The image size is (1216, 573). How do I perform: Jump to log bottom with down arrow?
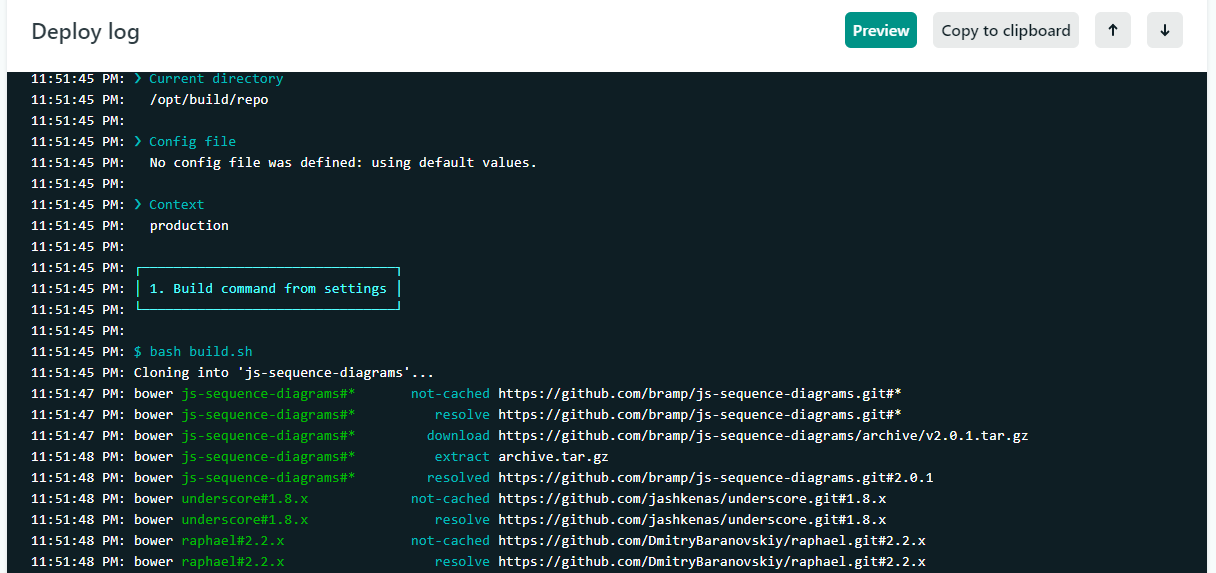(x=1164, y=30)
